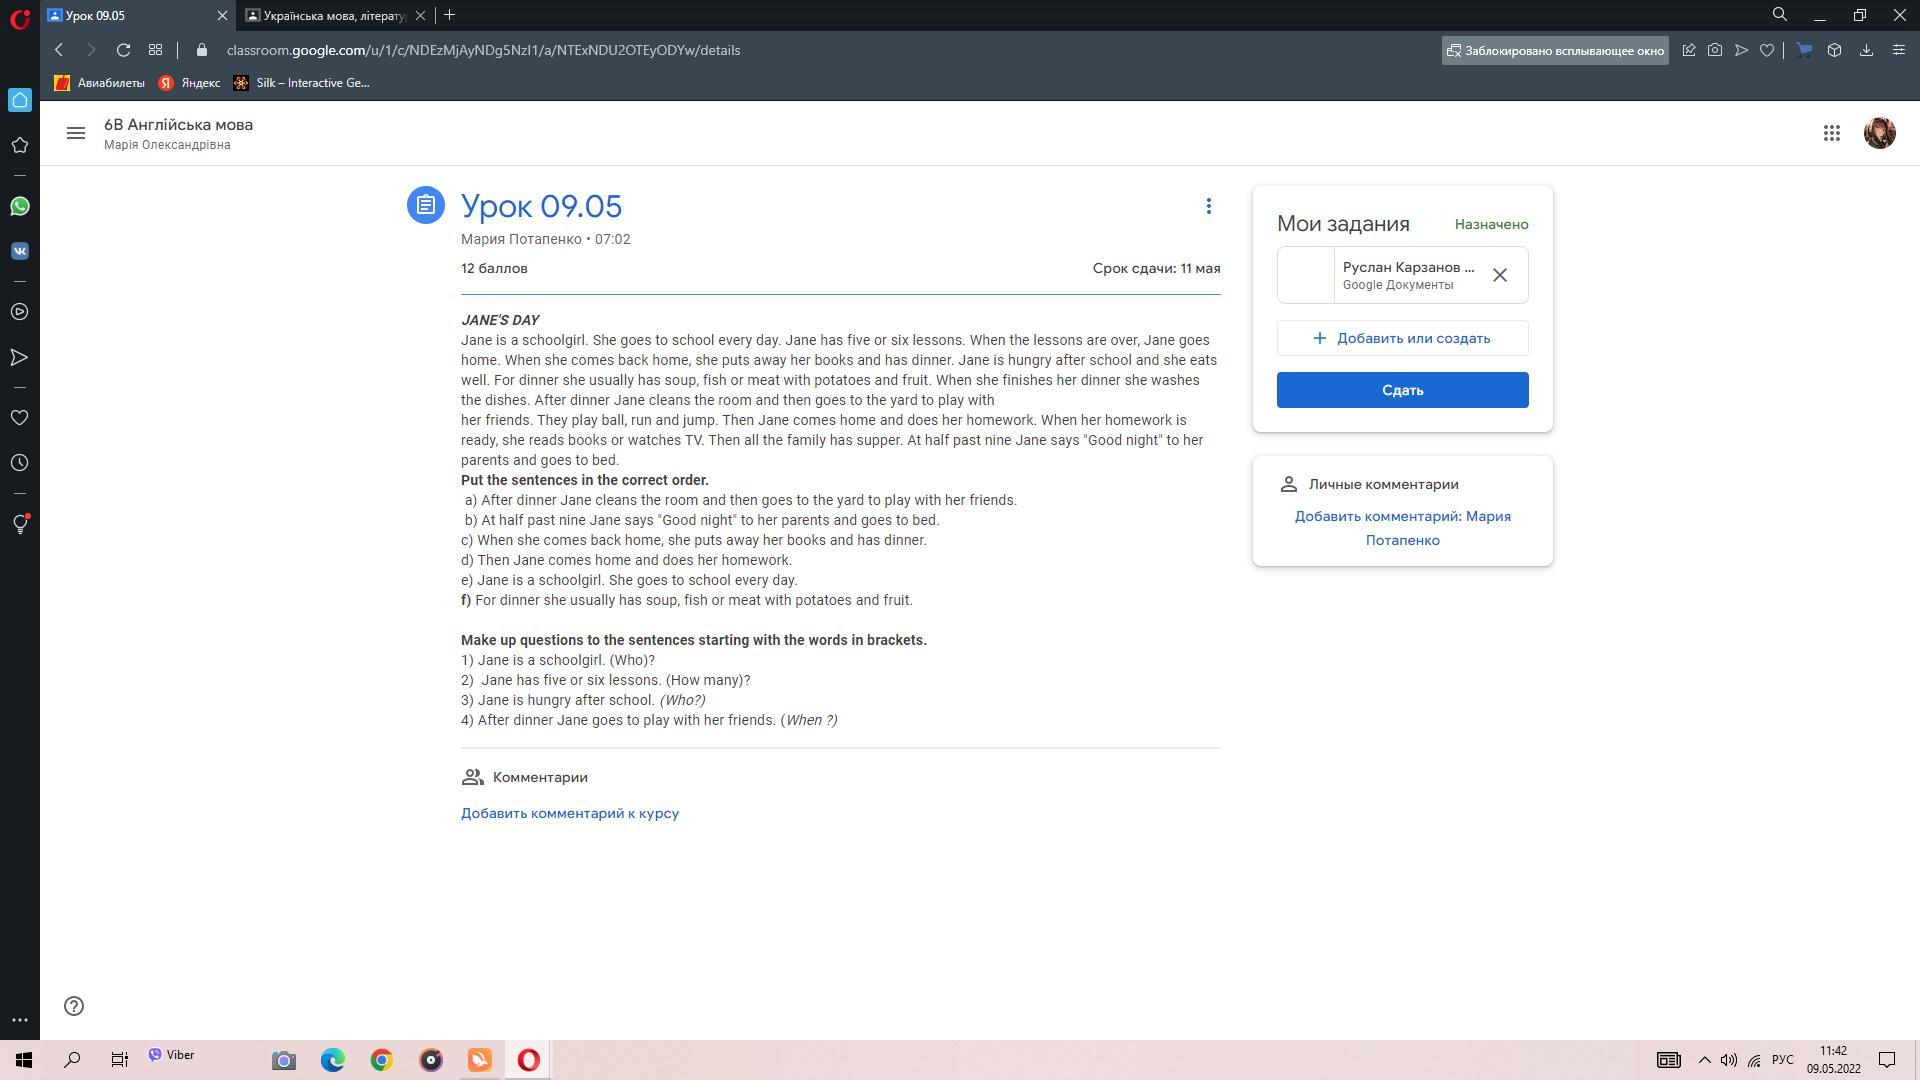Add a private comment to Мария Потапенко
The image size is (1920, 1080).
coord(1402,528)
